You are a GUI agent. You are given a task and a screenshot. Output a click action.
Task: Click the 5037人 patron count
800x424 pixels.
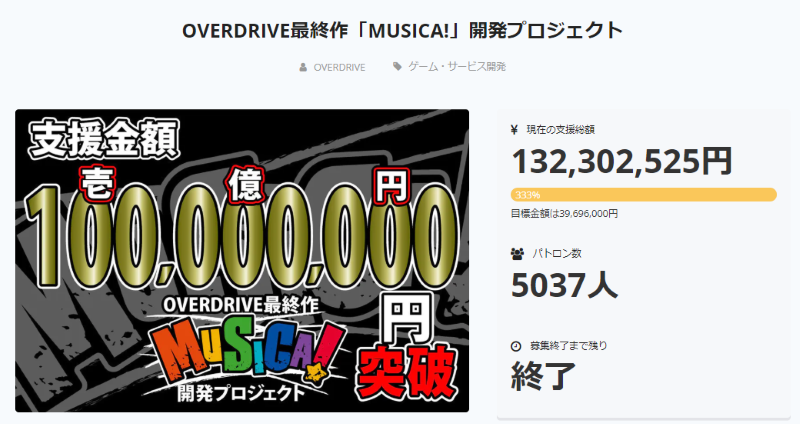(x=564, y=285)
